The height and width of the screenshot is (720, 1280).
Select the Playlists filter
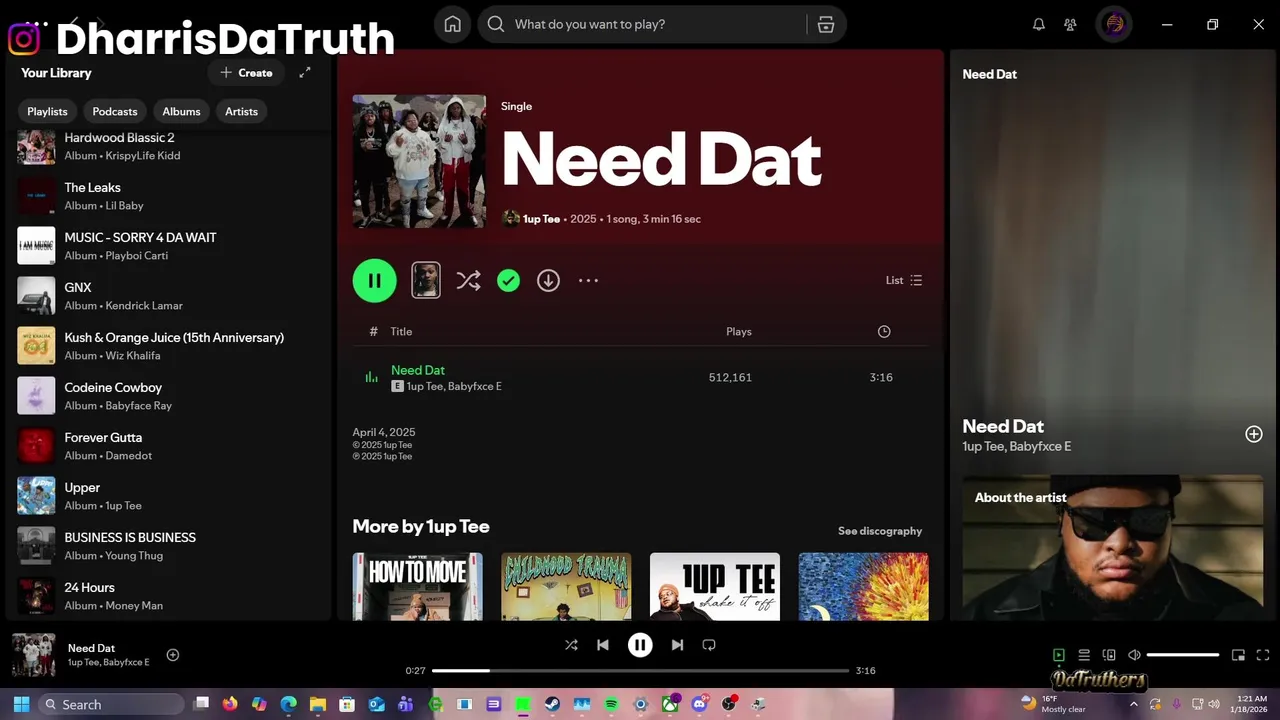click(47, 111)
